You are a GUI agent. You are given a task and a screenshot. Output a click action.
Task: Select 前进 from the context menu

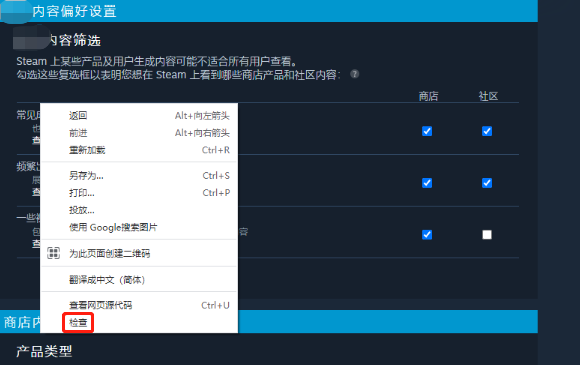[x=139, y=133]
